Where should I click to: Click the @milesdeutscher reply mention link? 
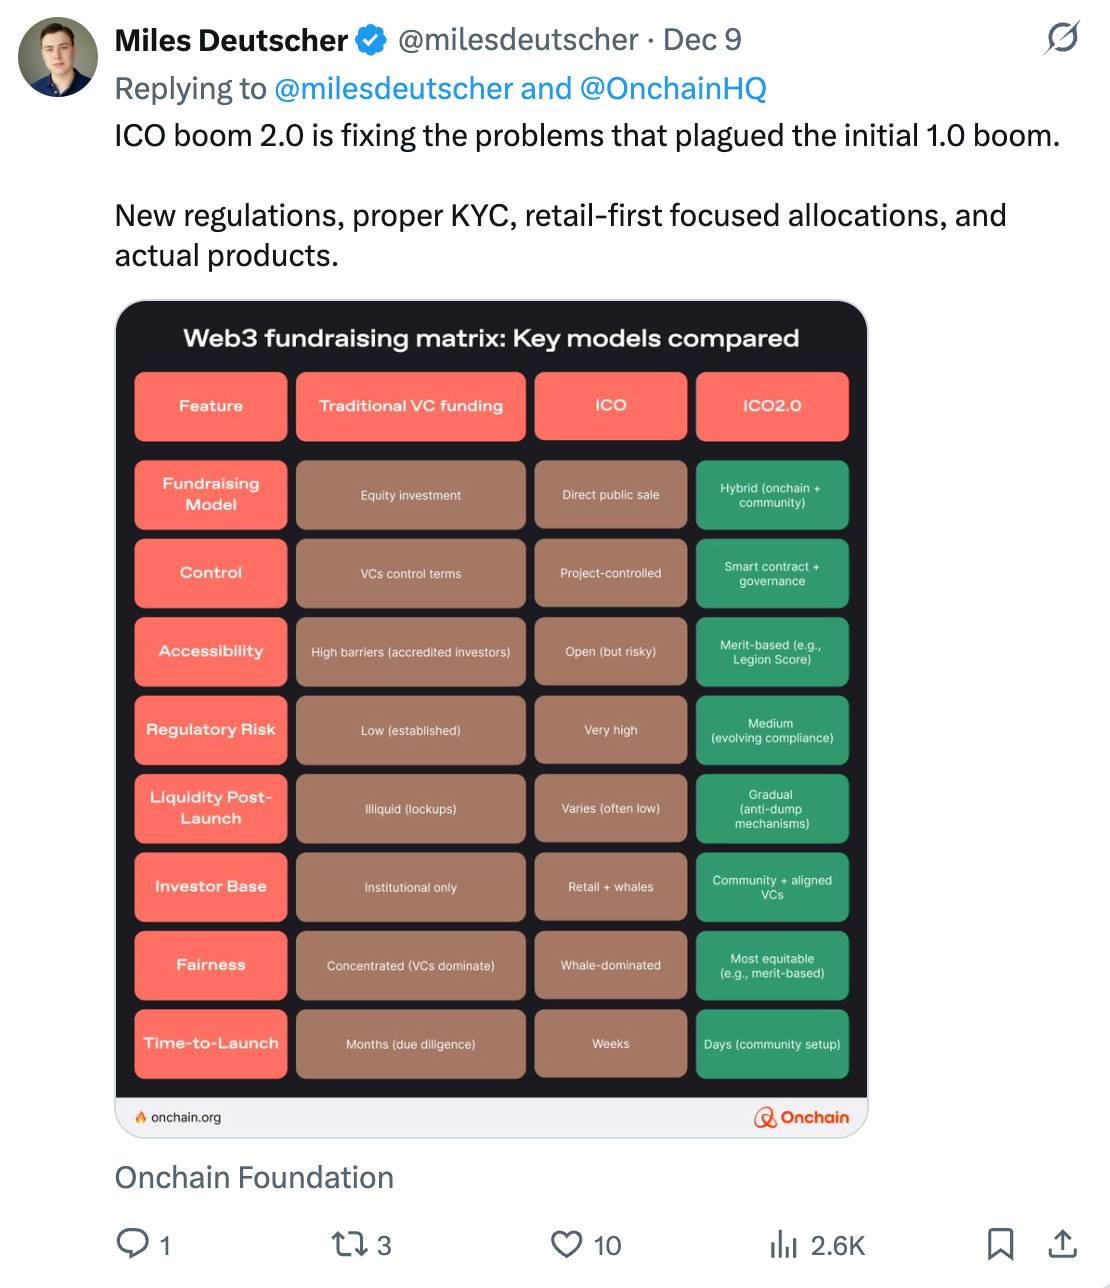[393, 89]
